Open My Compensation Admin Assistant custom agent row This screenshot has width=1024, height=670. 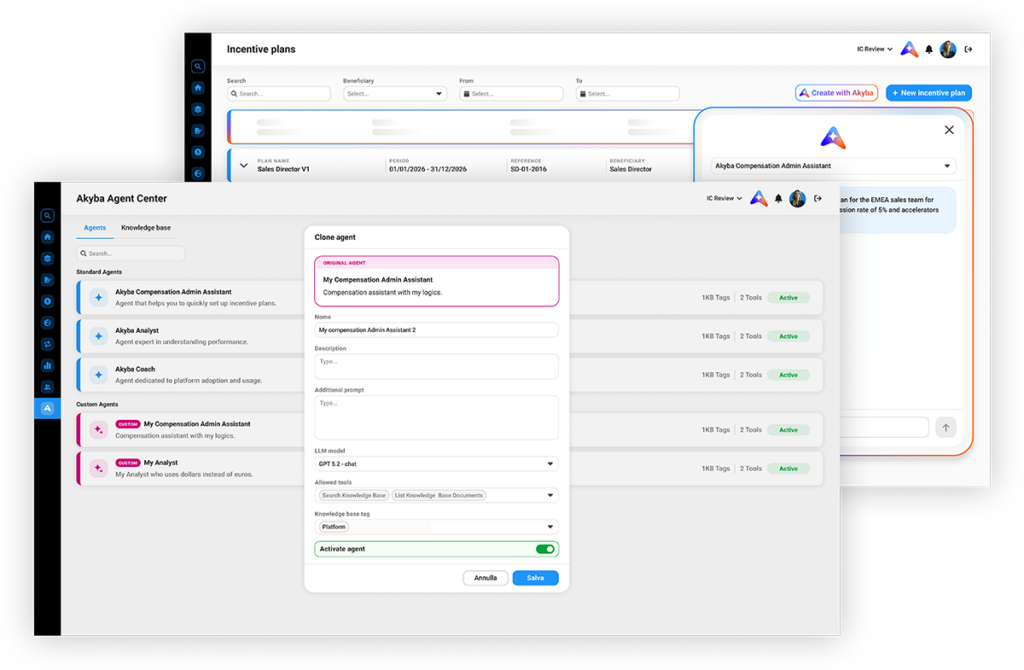coord(450,430)
